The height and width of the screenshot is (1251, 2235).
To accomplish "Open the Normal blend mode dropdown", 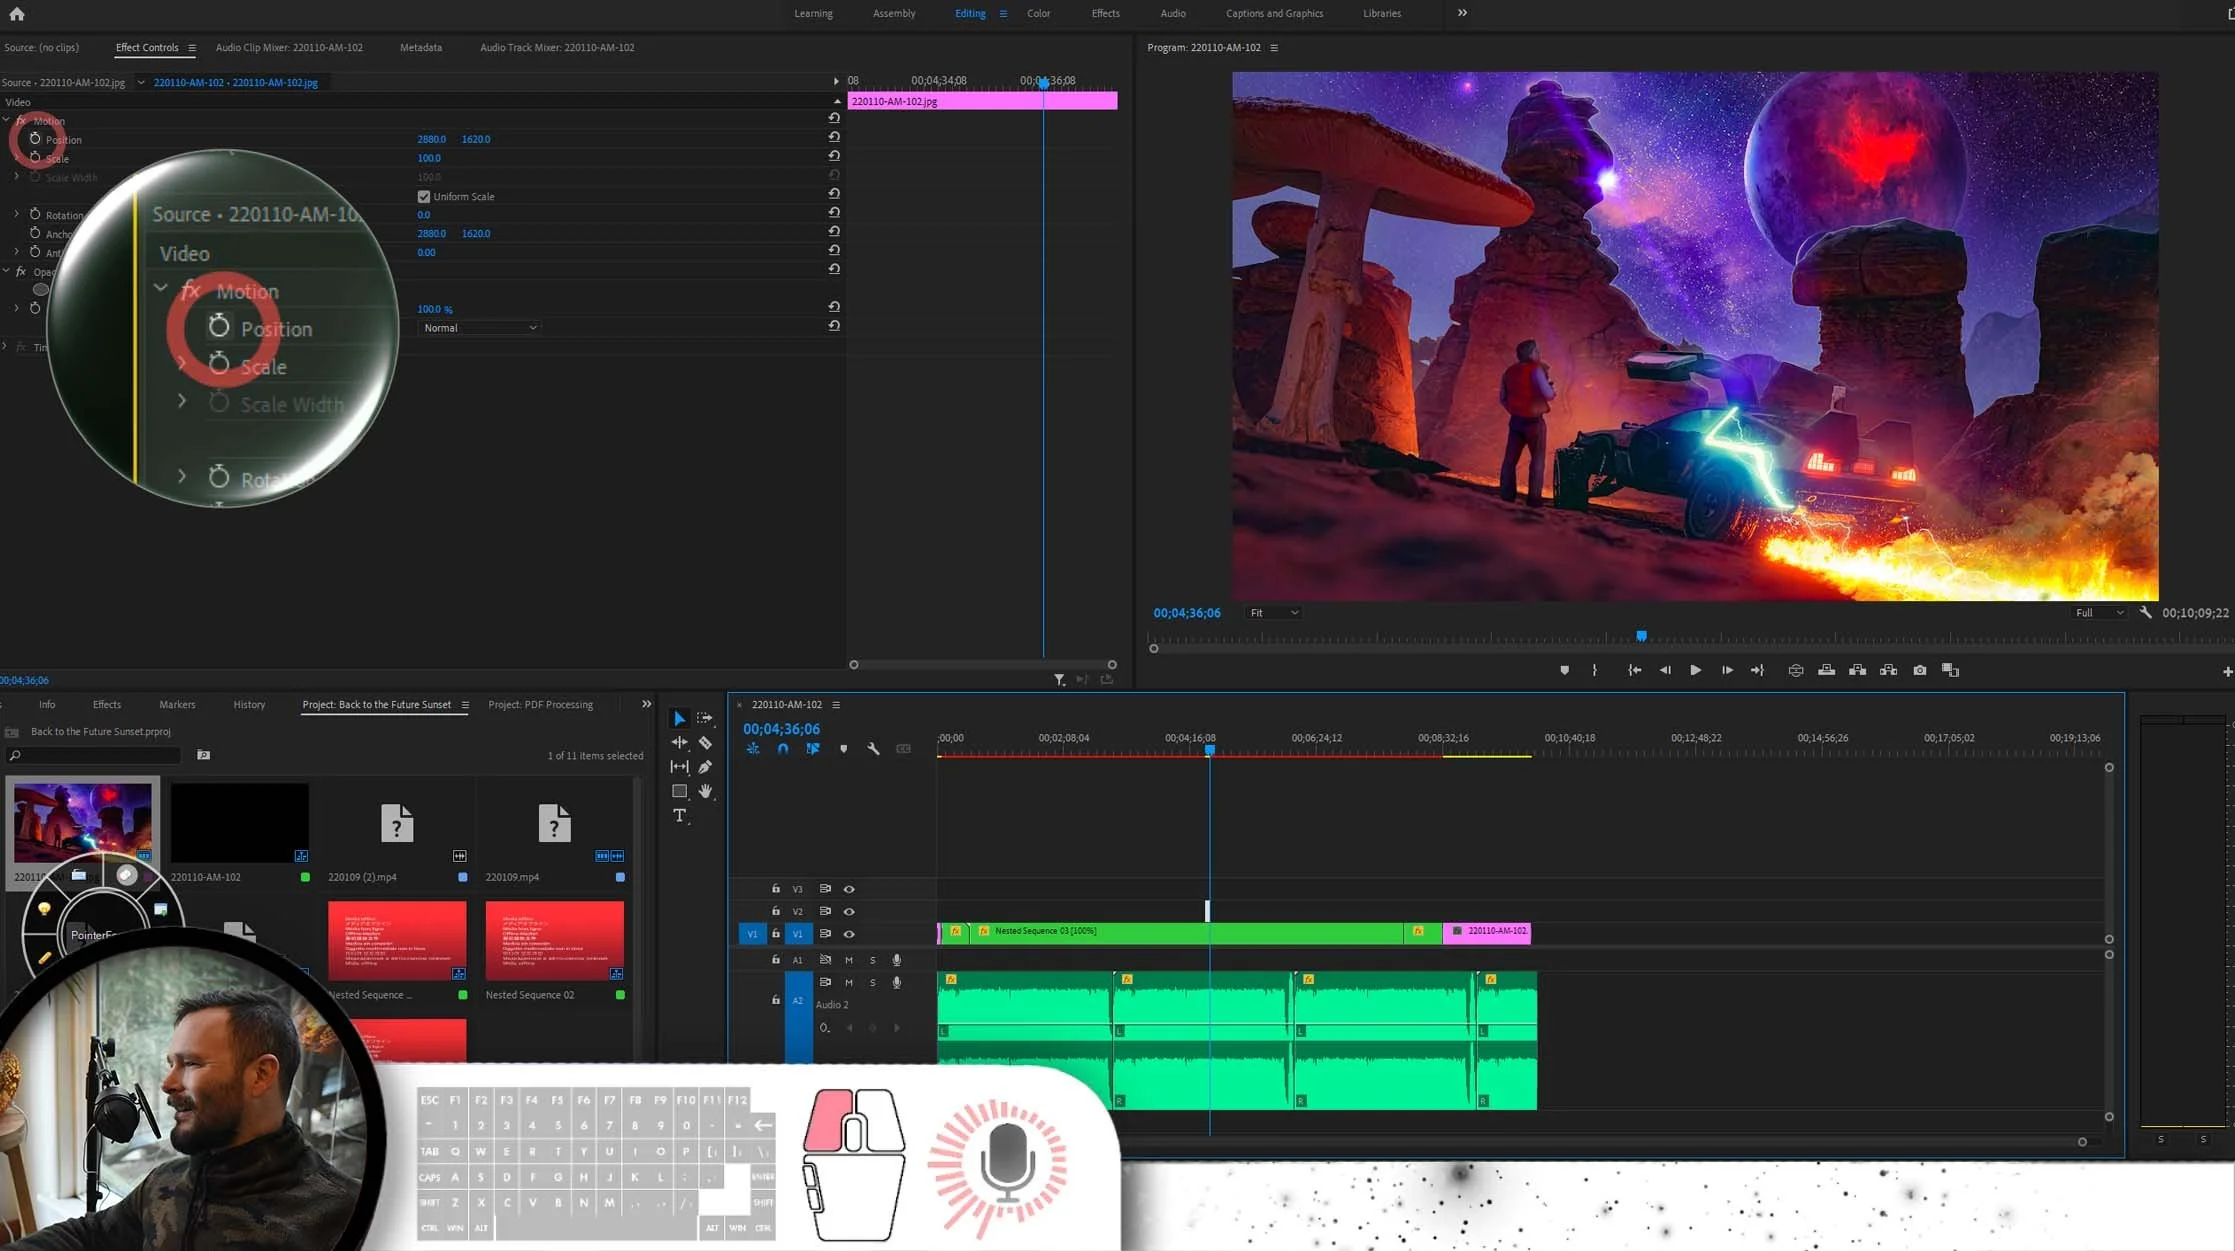I will coord(479,328).
